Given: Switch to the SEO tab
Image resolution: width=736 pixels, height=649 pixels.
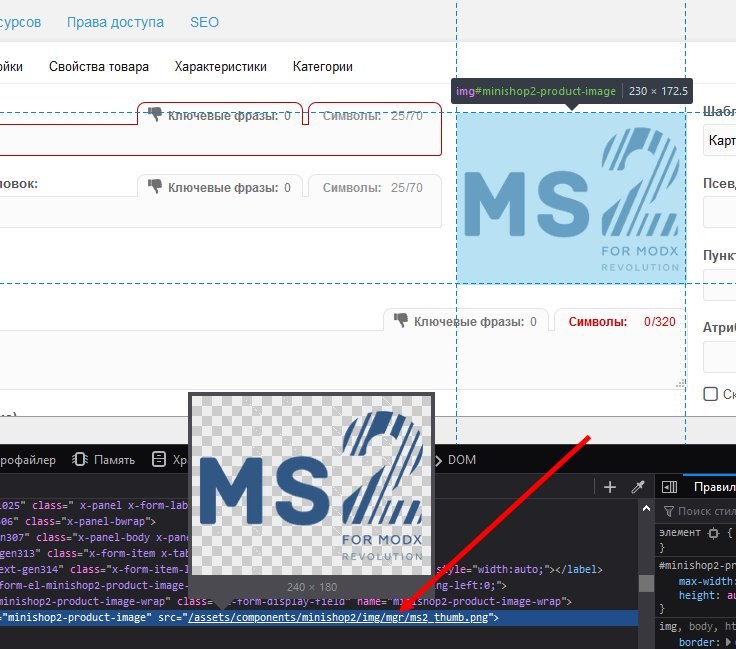Looking at the screenshot, I should (x=204, y=22).
